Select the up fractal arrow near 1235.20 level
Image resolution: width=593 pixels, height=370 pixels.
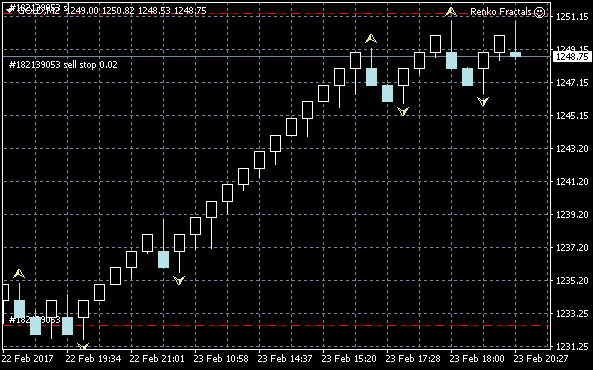point(19,274)
